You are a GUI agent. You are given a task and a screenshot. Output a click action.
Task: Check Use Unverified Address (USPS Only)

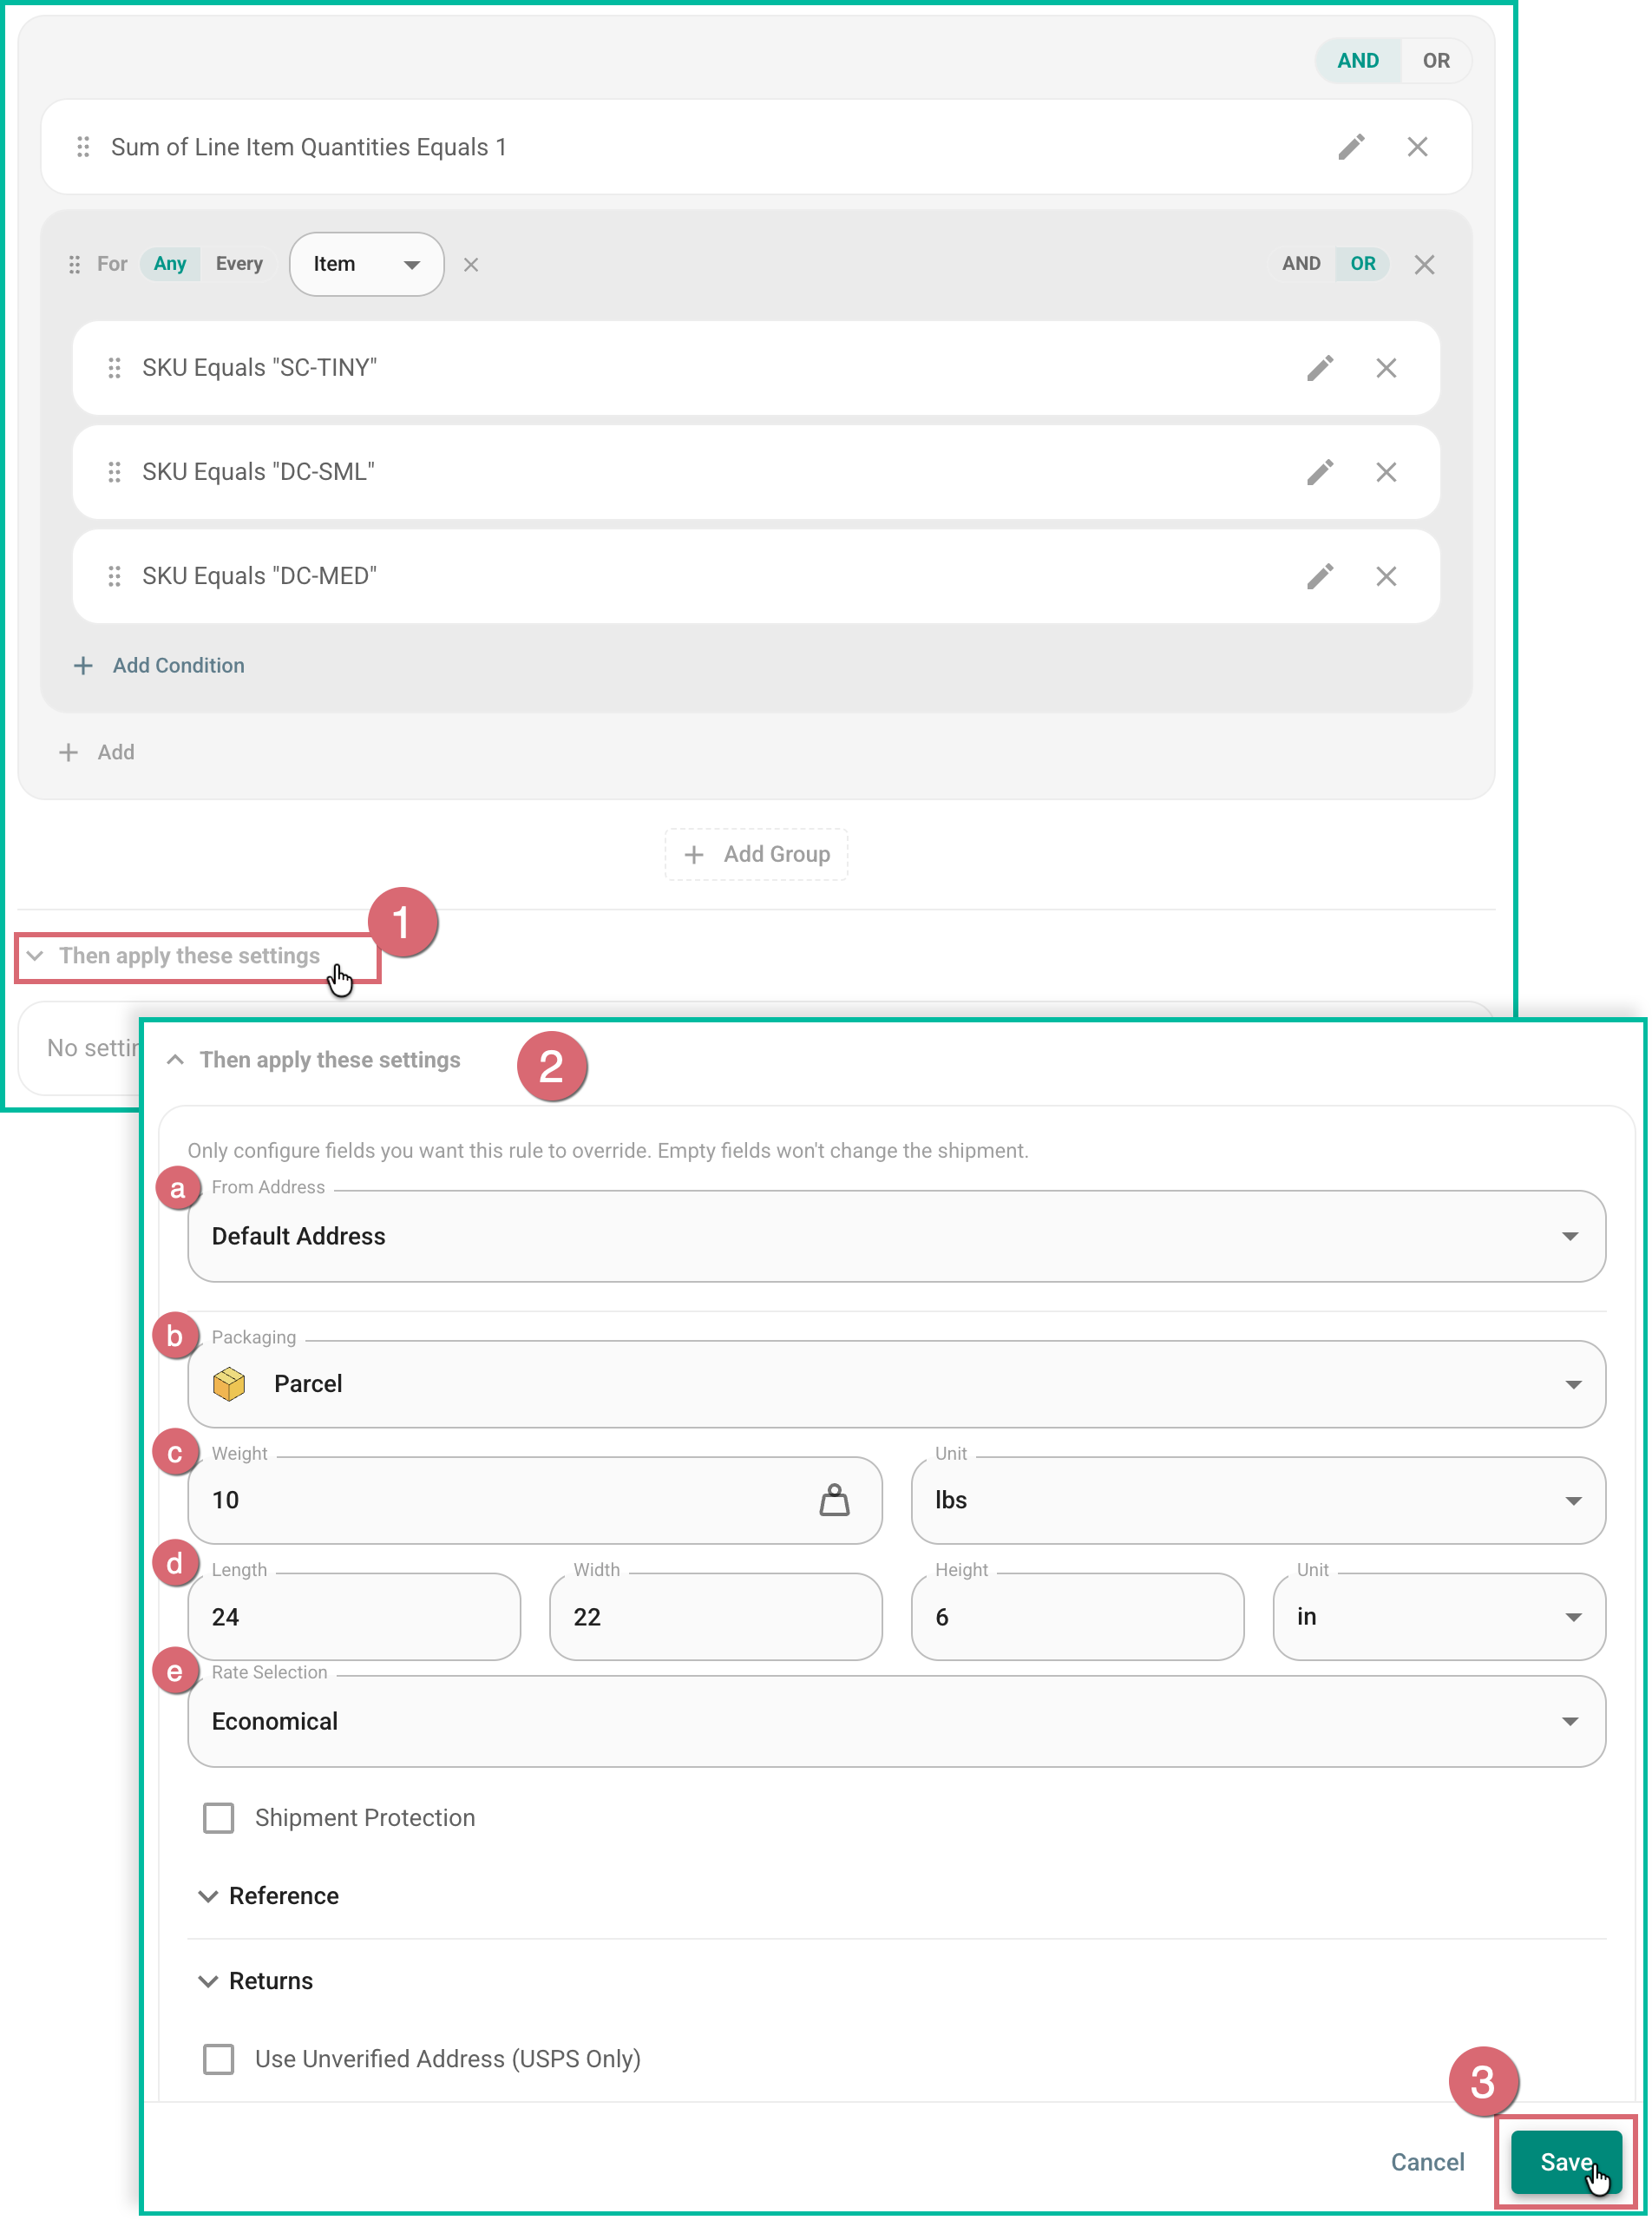pos(218,2059)
